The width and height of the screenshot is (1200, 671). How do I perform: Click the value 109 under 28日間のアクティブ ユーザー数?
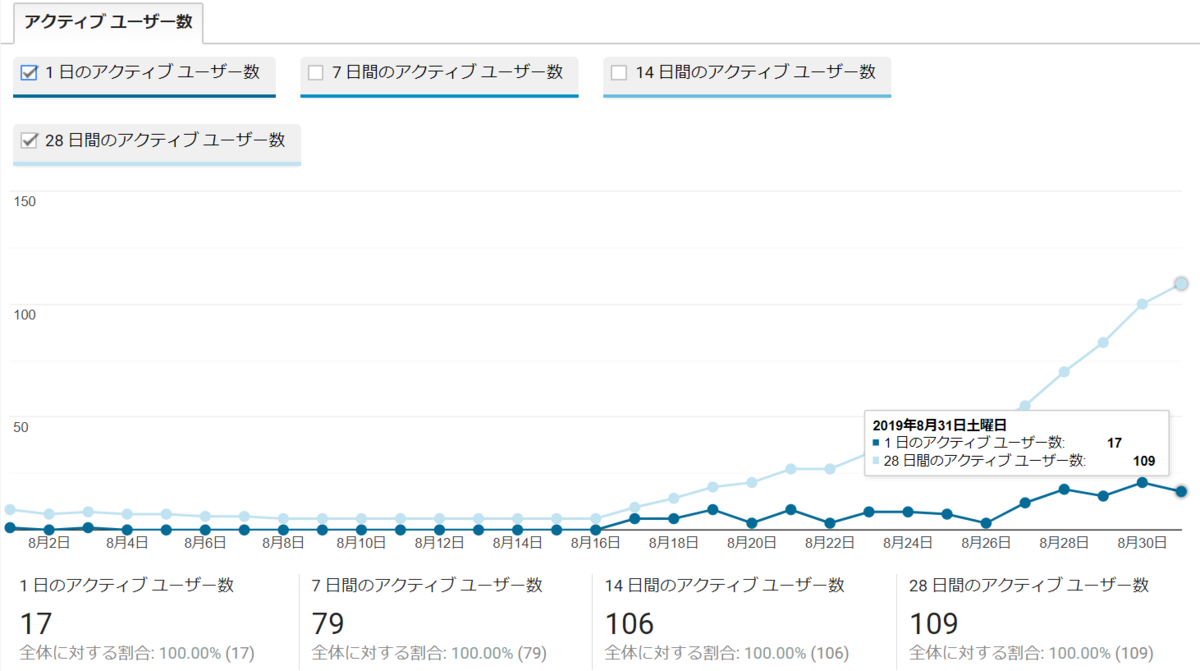click(934, 622)
